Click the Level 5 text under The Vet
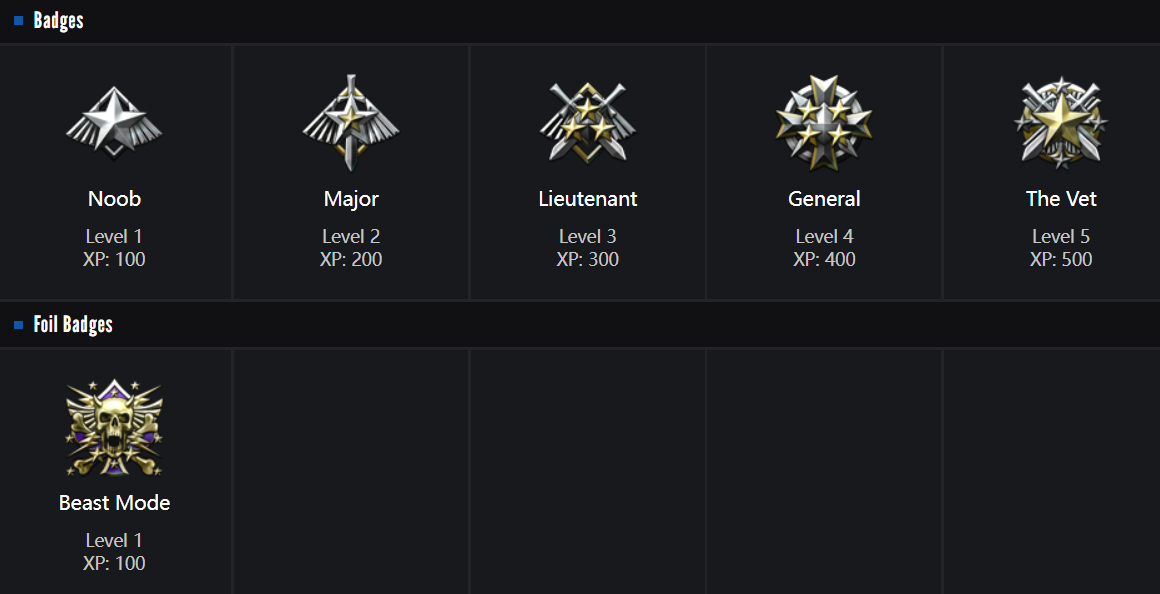Image resolution: width=1160 pixels, height=594 pixels. (1061, 237)
